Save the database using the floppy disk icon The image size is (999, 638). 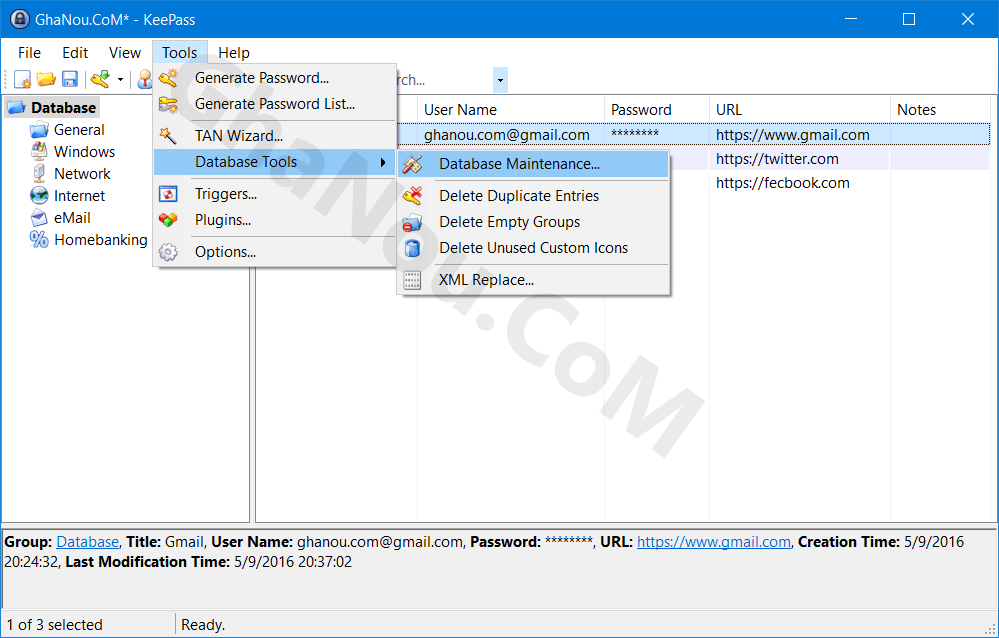(69, 80)
